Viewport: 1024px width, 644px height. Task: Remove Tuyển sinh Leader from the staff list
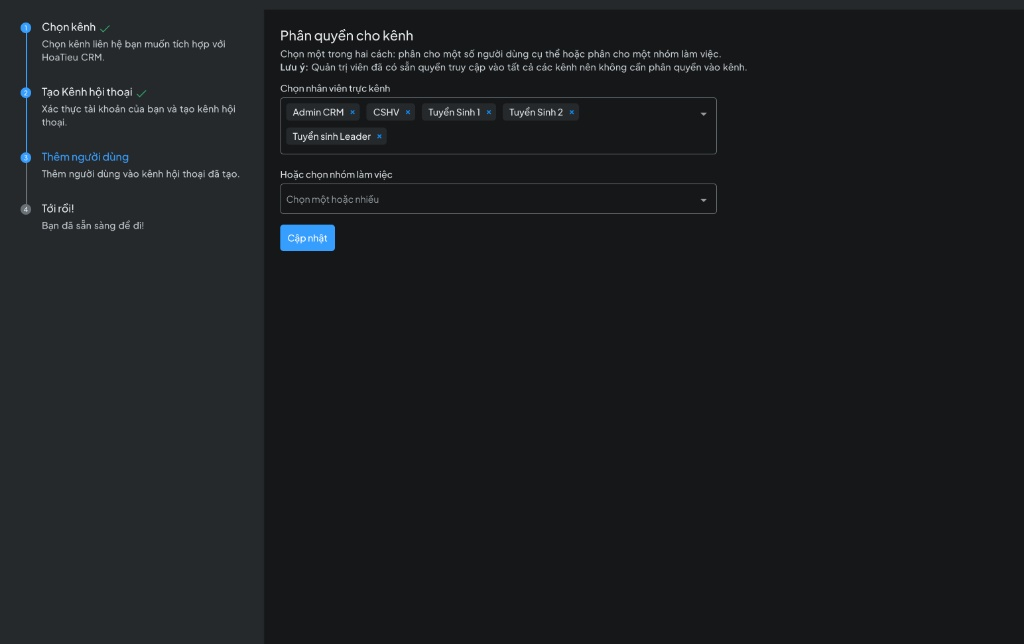(x=379, y=137)
